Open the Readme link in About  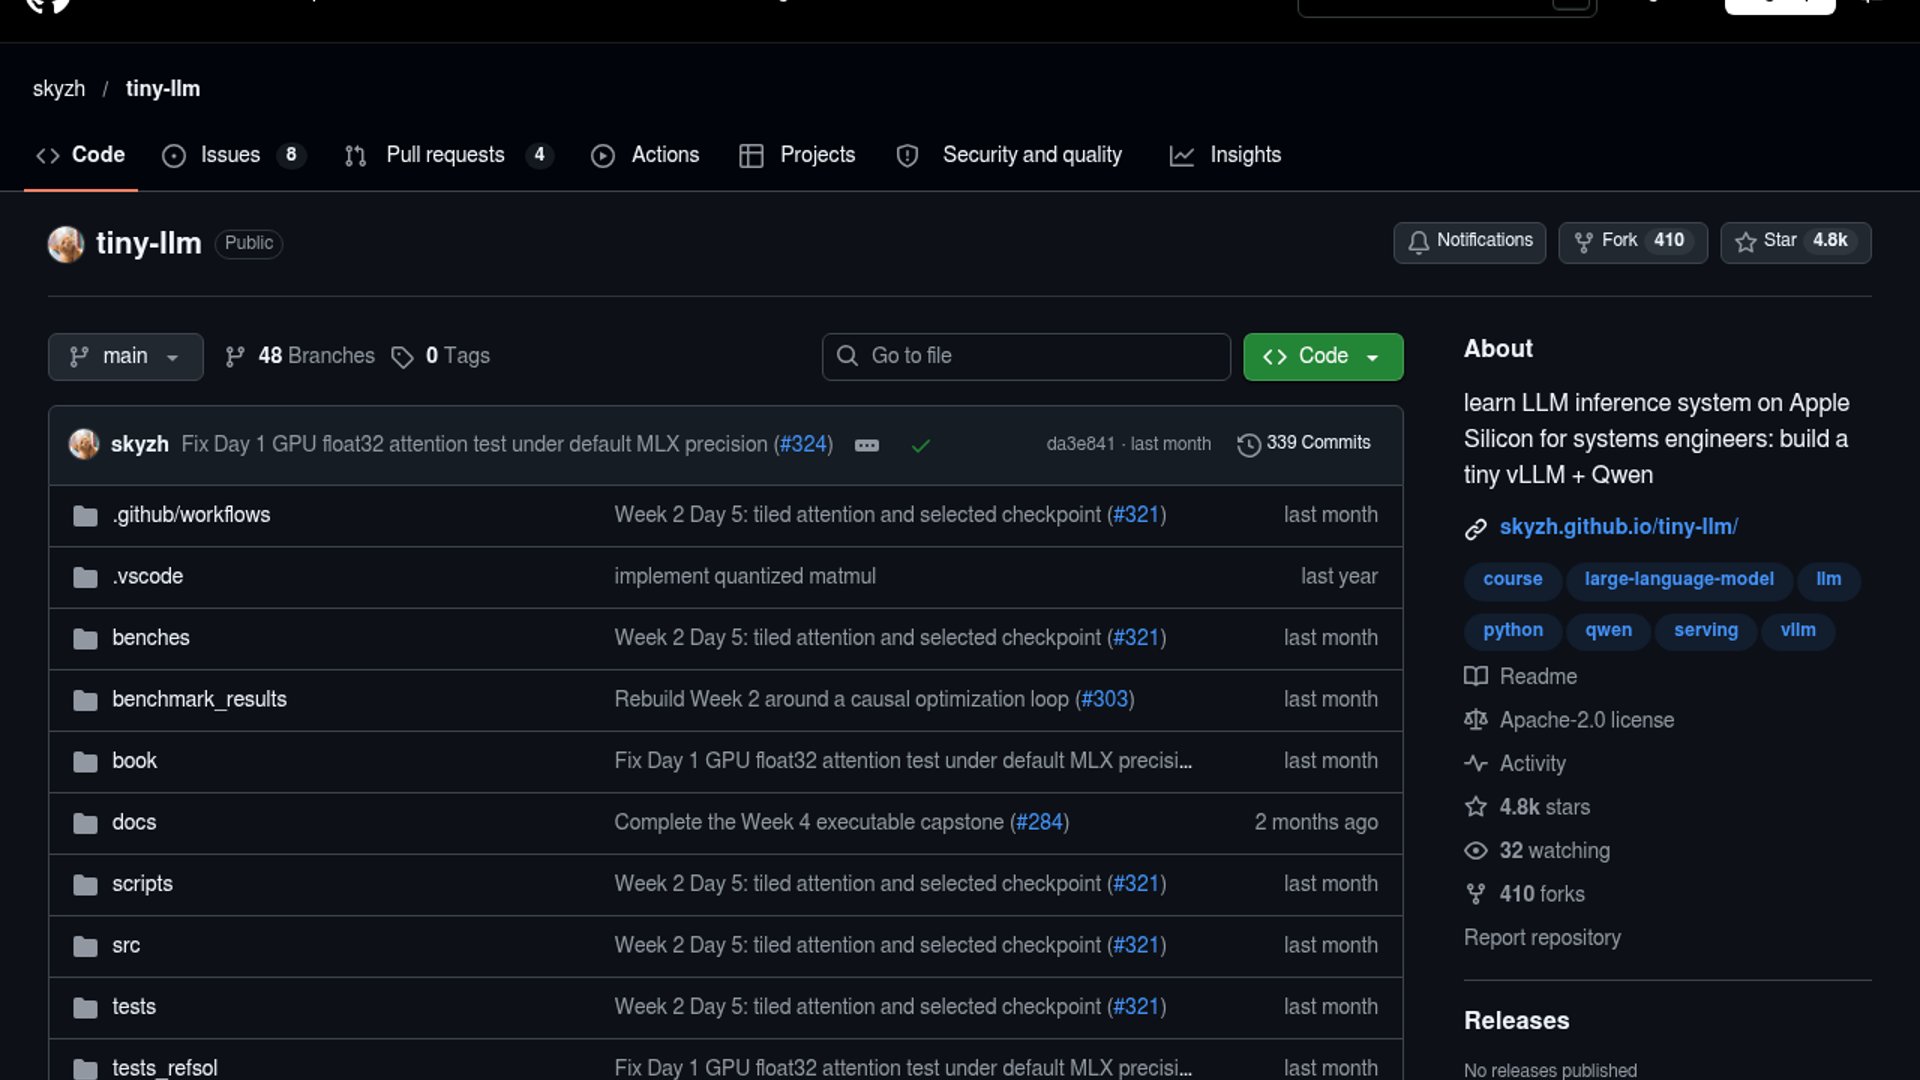pos(1521,677)
